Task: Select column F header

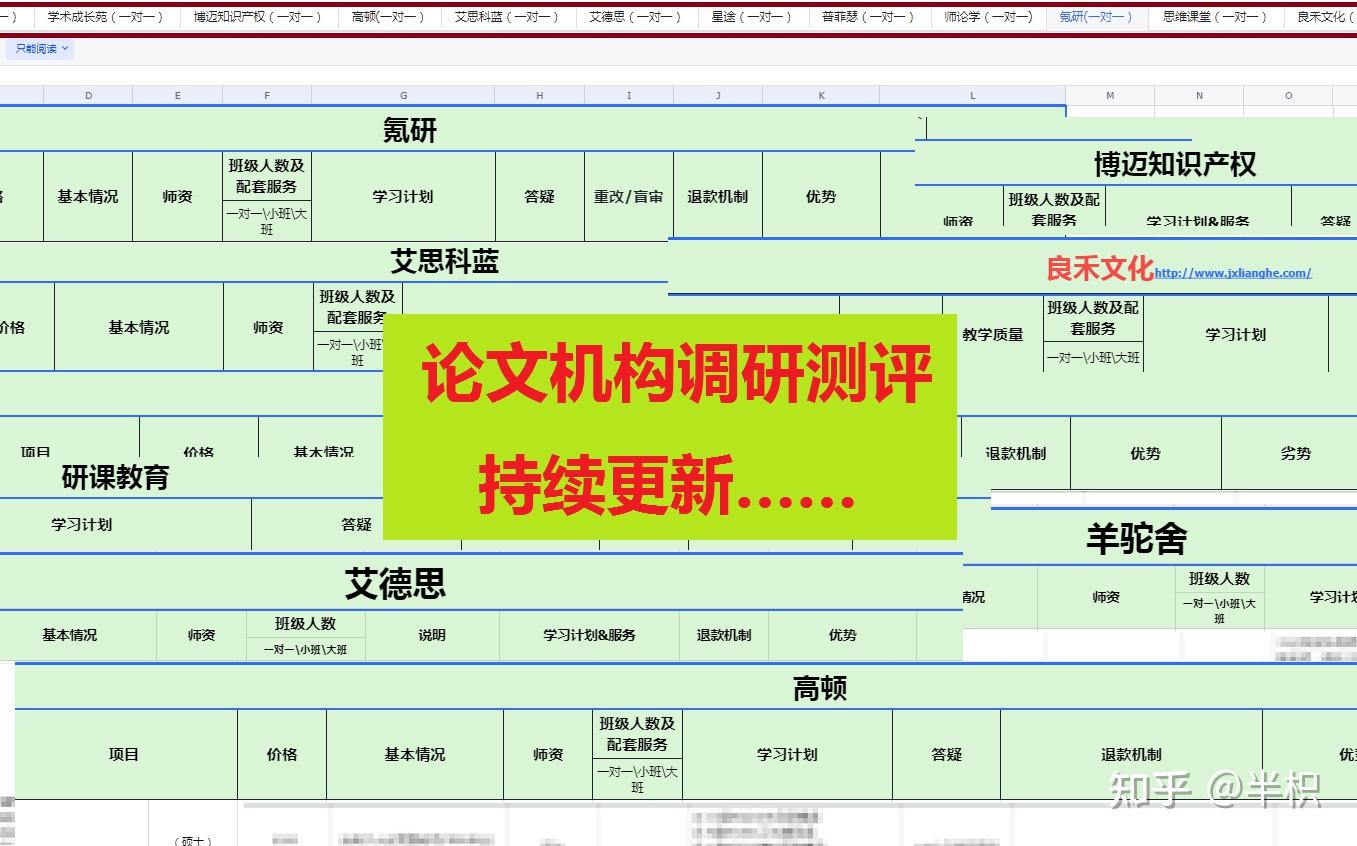Action: click(267, 95)
